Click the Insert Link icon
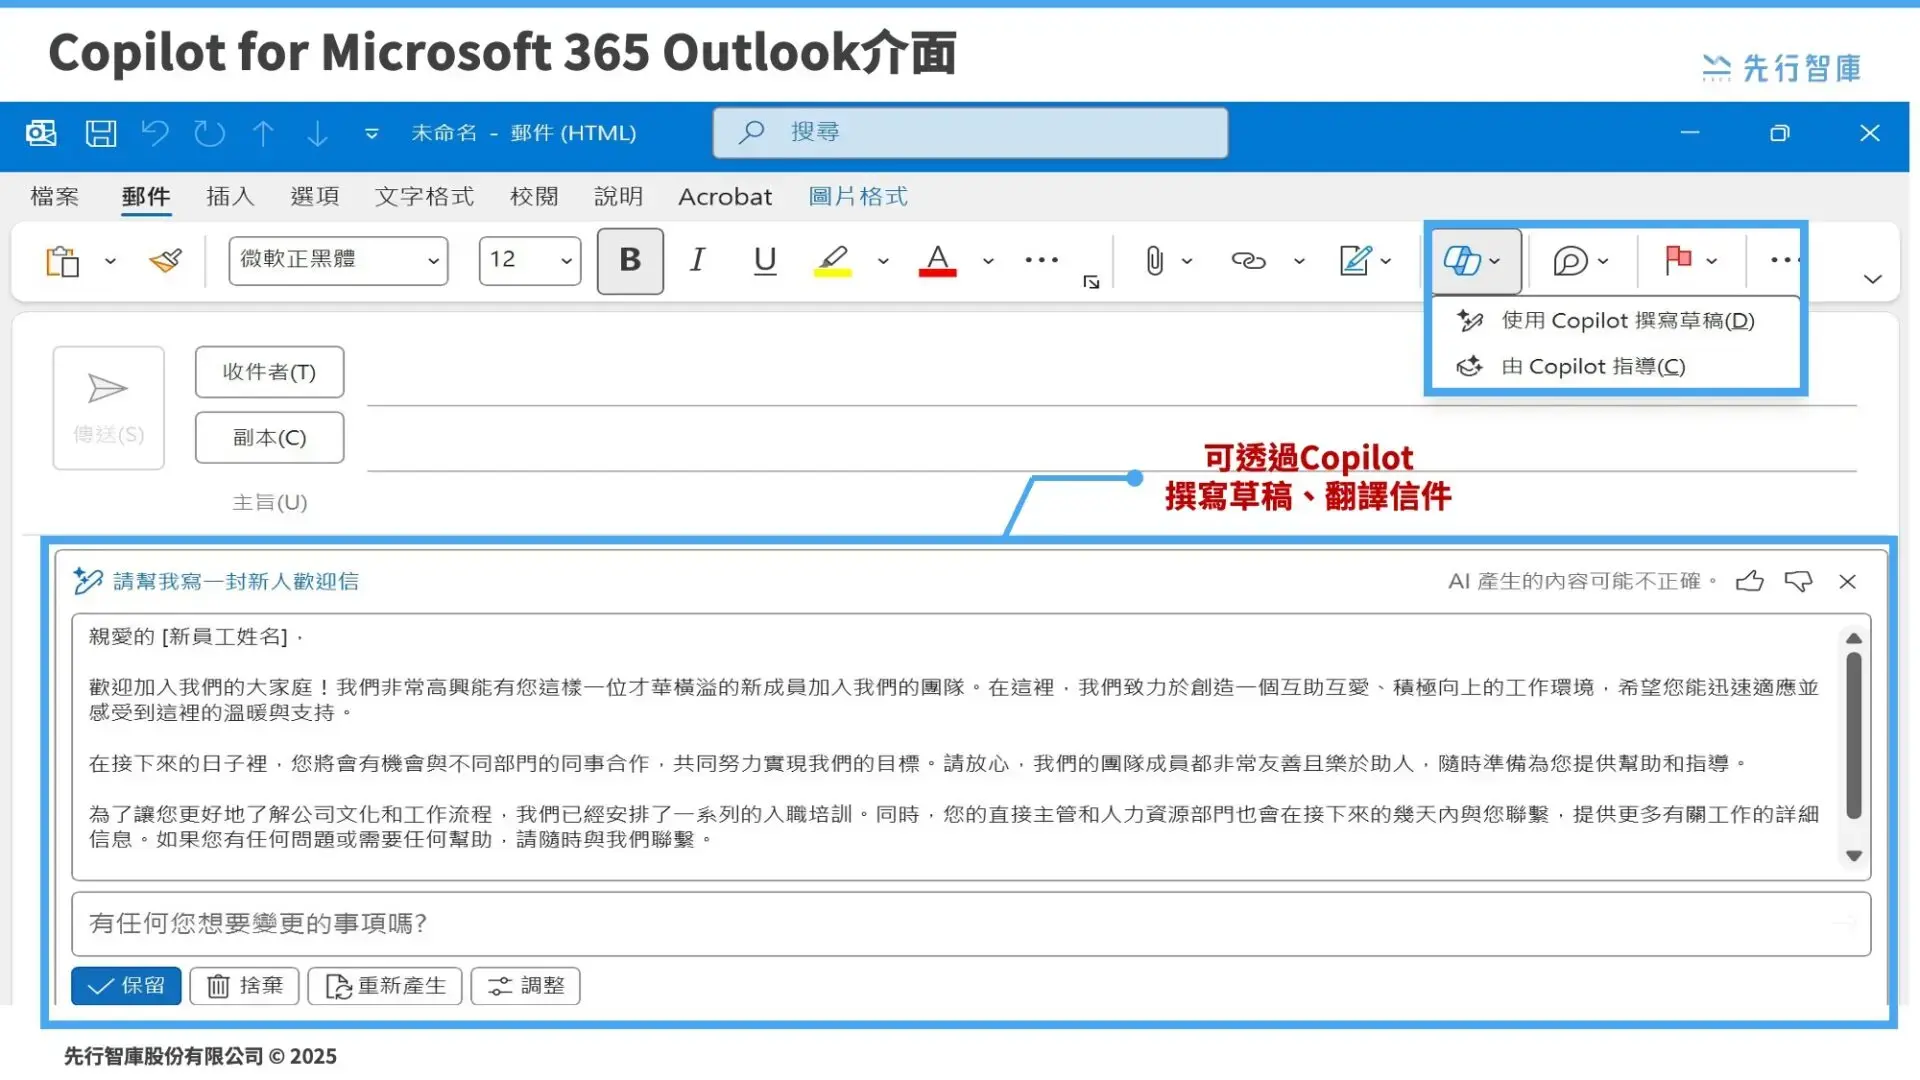The width and height of the screenshot is (1920, 1080). coord(1248,261)
